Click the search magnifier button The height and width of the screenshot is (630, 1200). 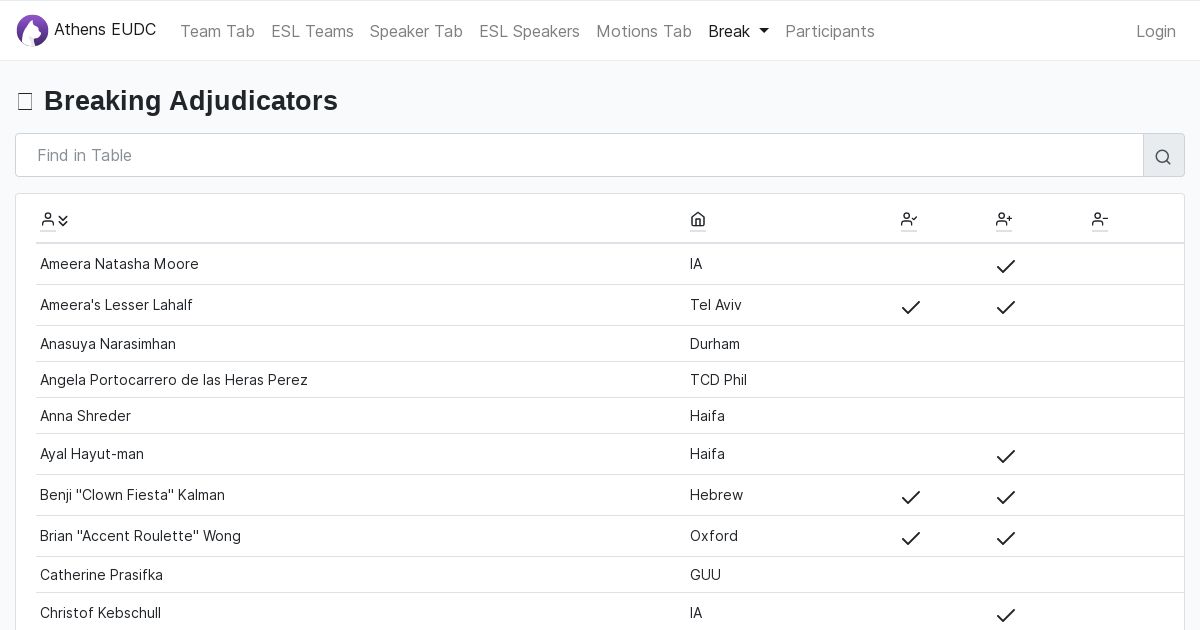point(1163,156)
